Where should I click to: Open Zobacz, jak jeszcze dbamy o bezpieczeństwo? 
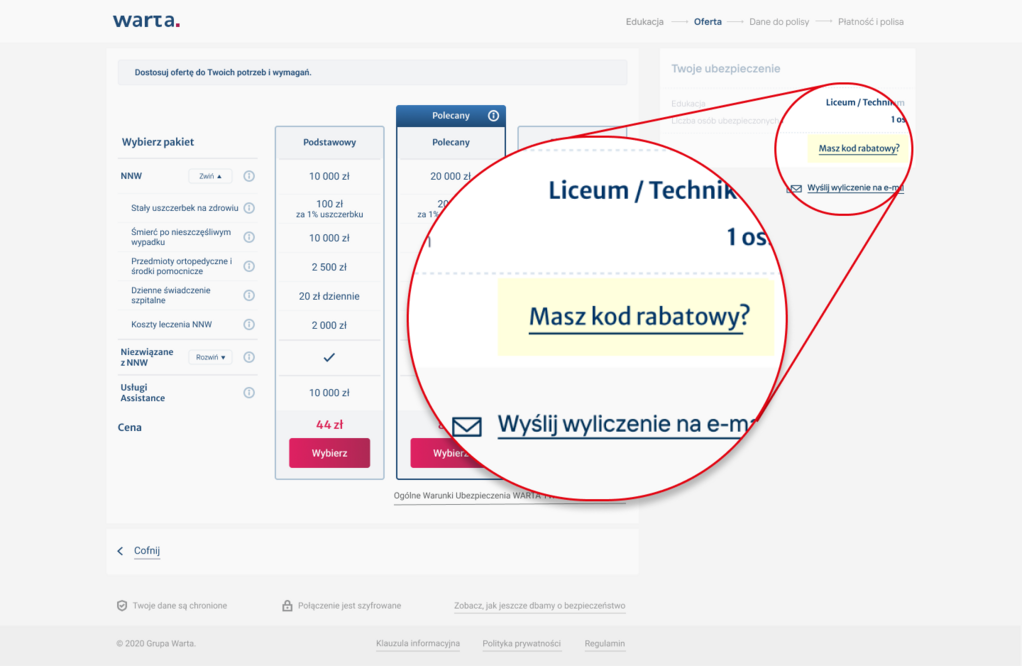[540, 605]
